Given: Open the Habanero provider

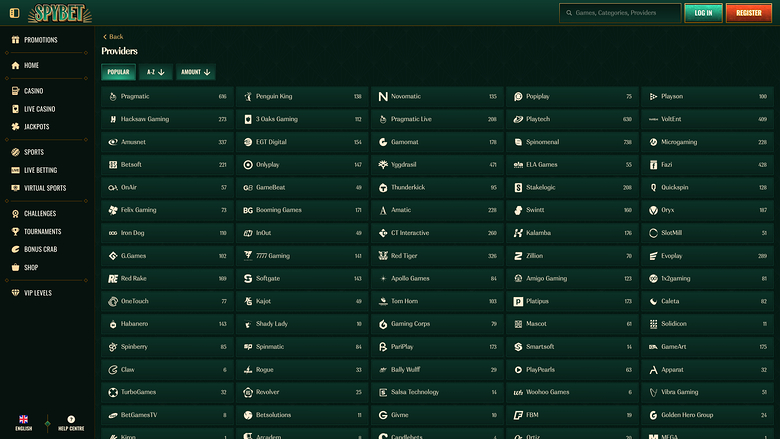Looking at the screenshot, I should click(x=167, y=324).
